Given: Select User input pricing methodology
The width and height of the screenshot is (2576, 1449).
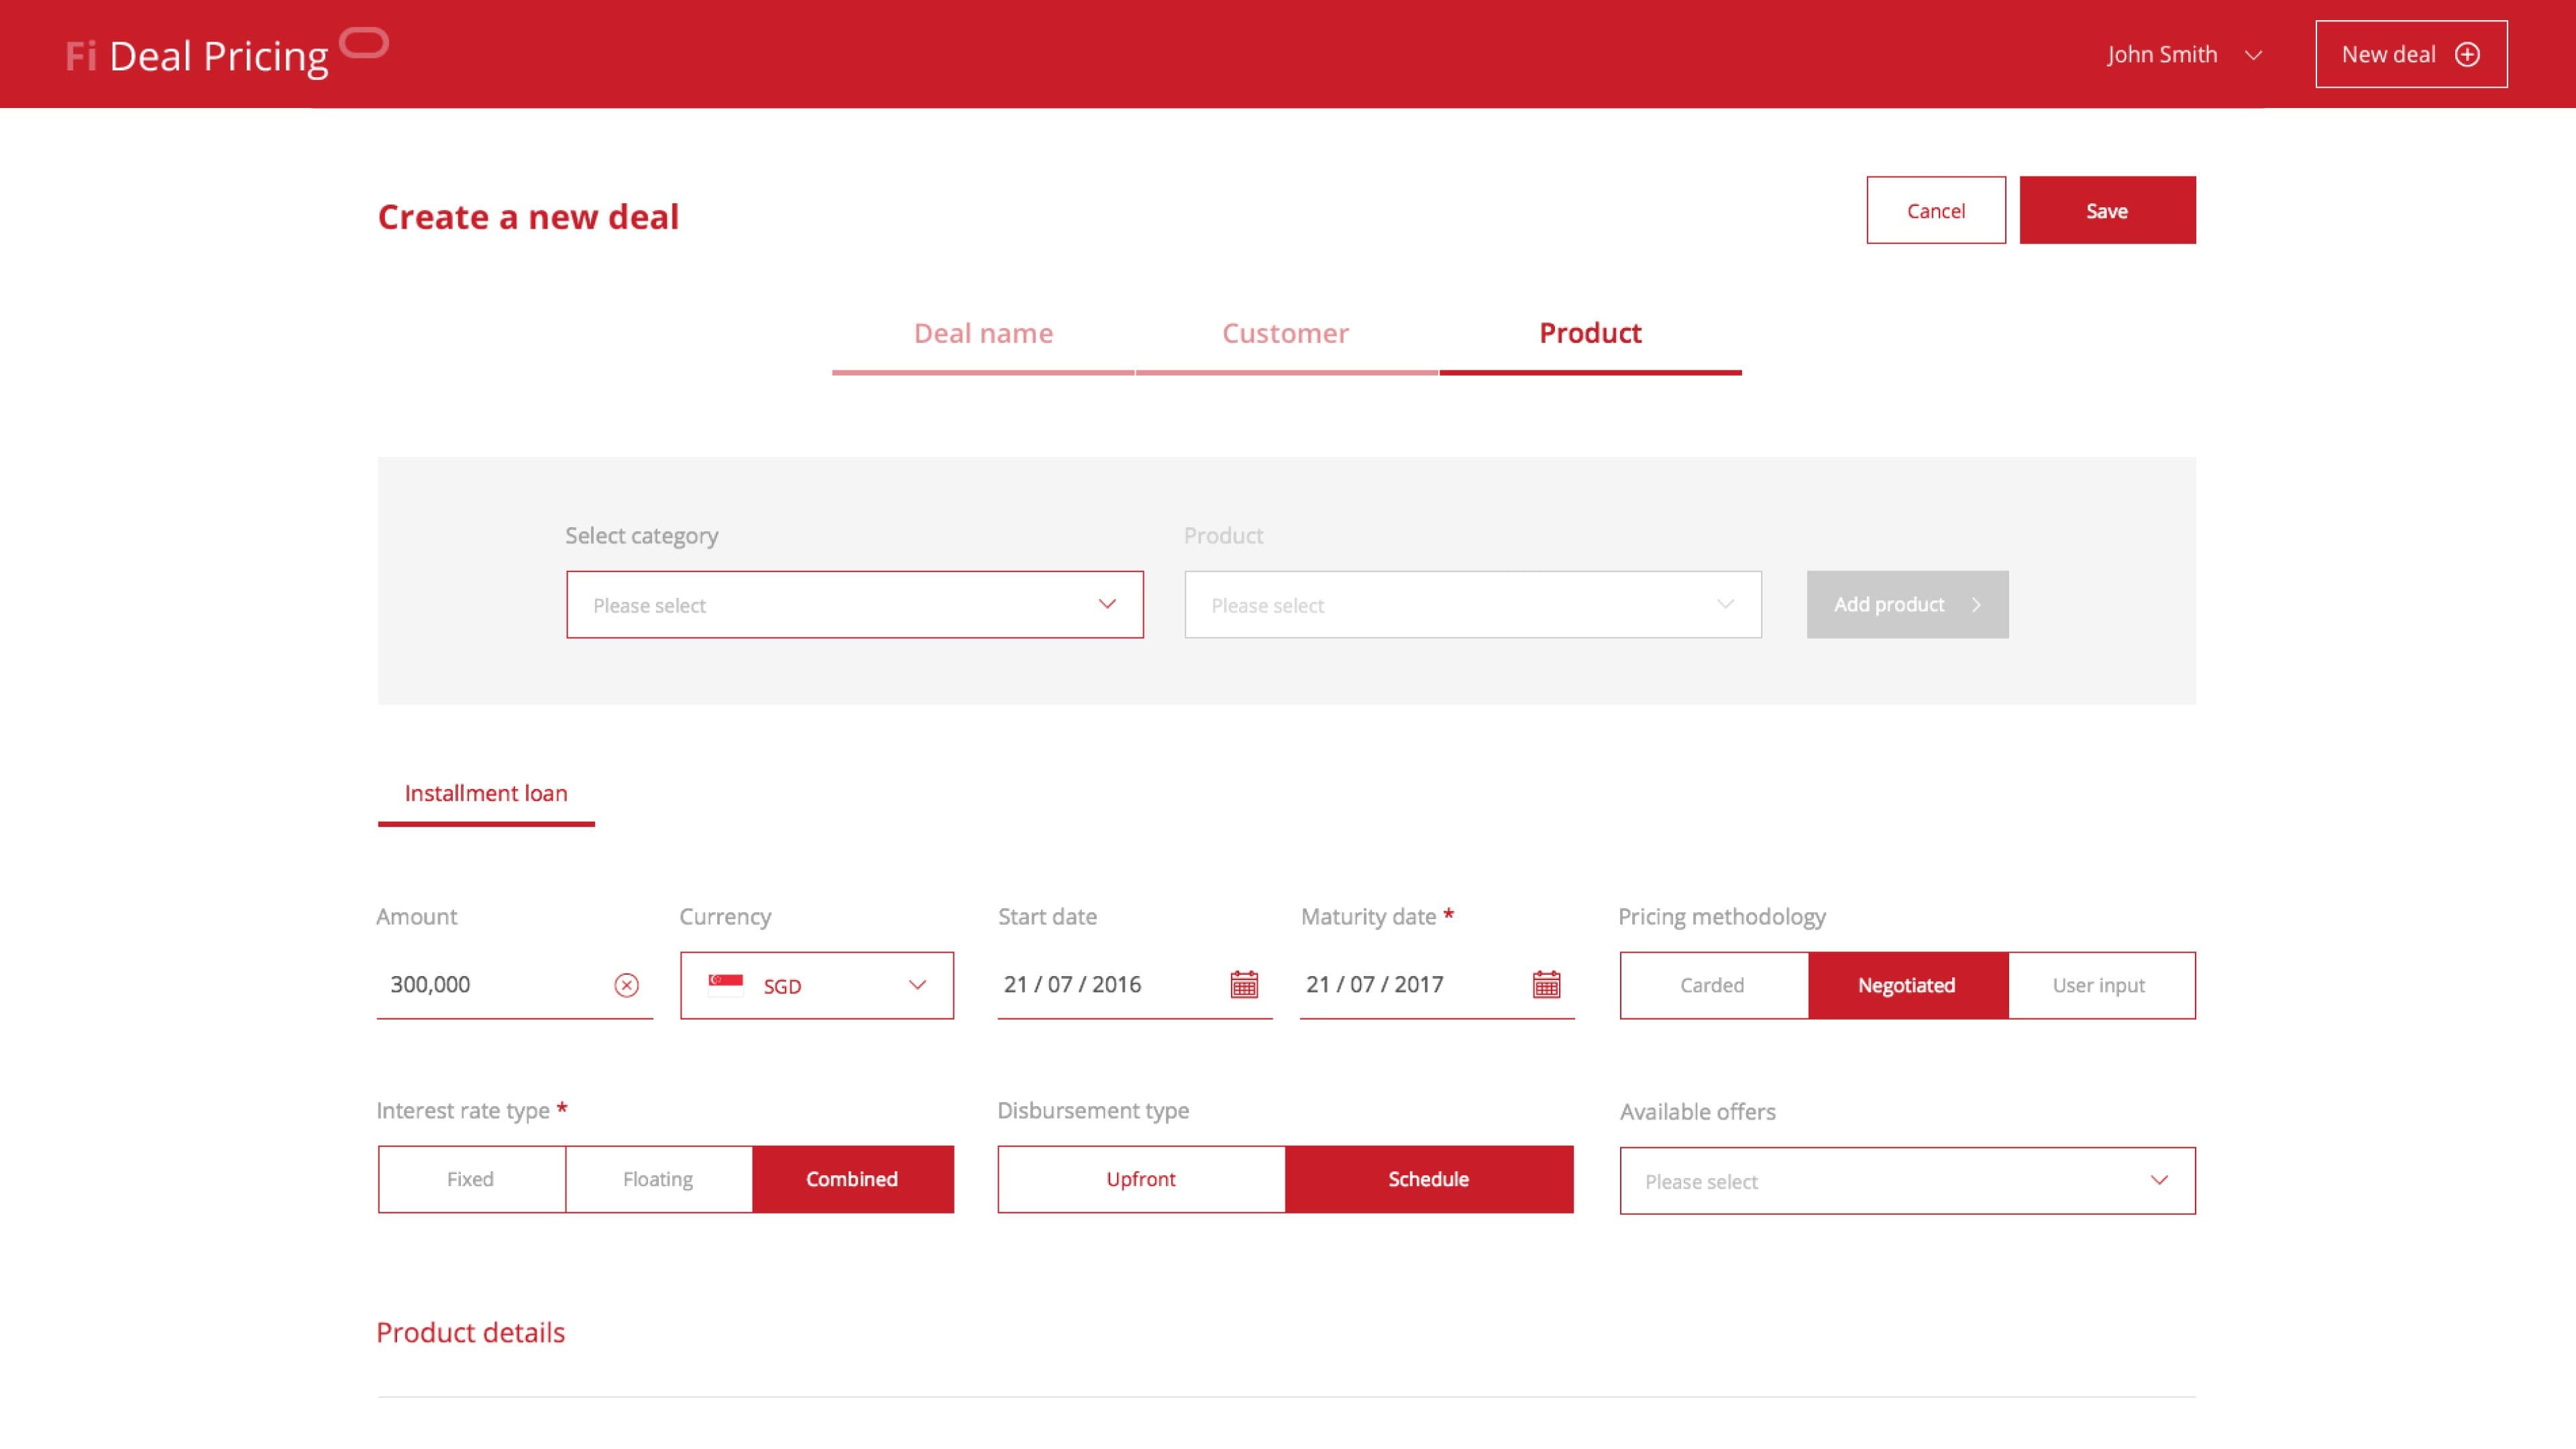Looking at the screenshot, I should (x=2101, y=985).
